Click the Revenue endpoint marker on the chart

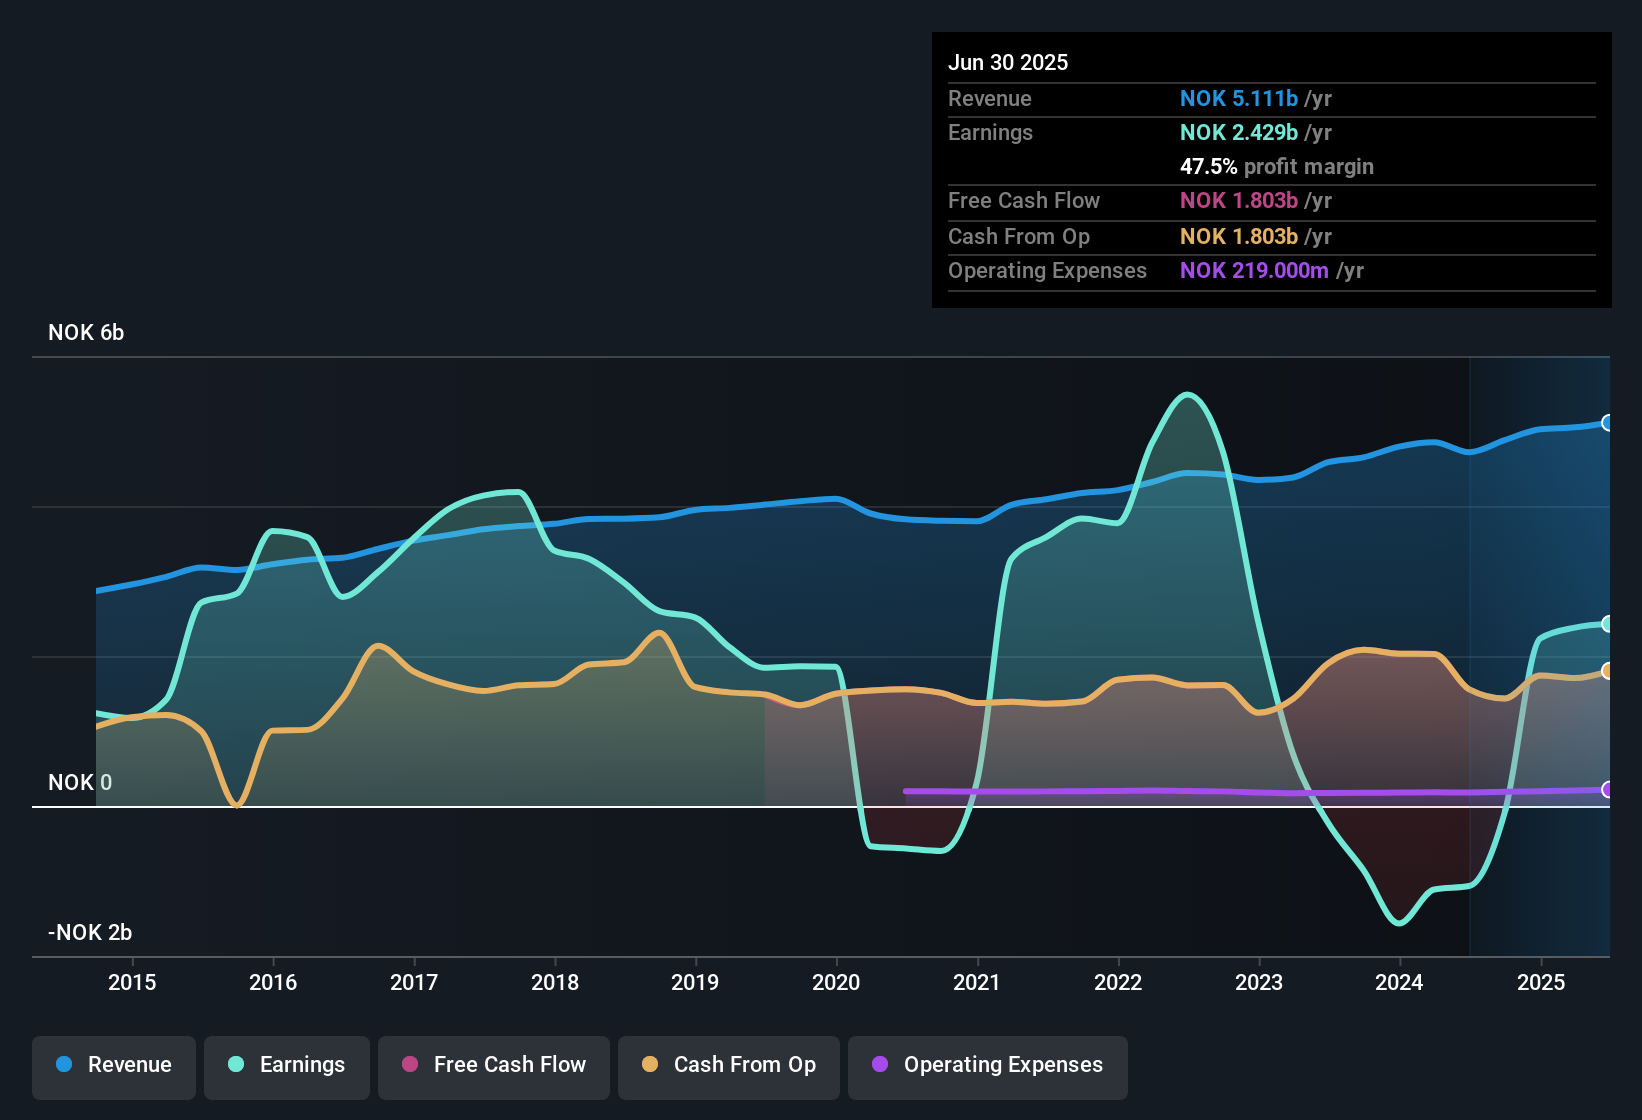pos(1608,424)
